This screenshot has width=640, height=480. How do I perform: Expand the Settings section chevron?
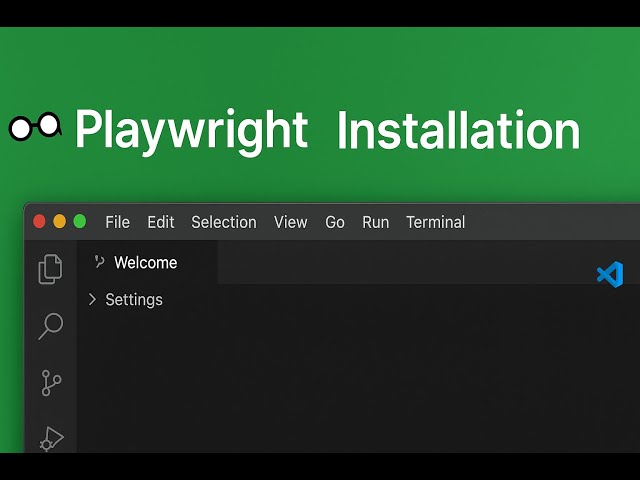[x=92, y=299]
